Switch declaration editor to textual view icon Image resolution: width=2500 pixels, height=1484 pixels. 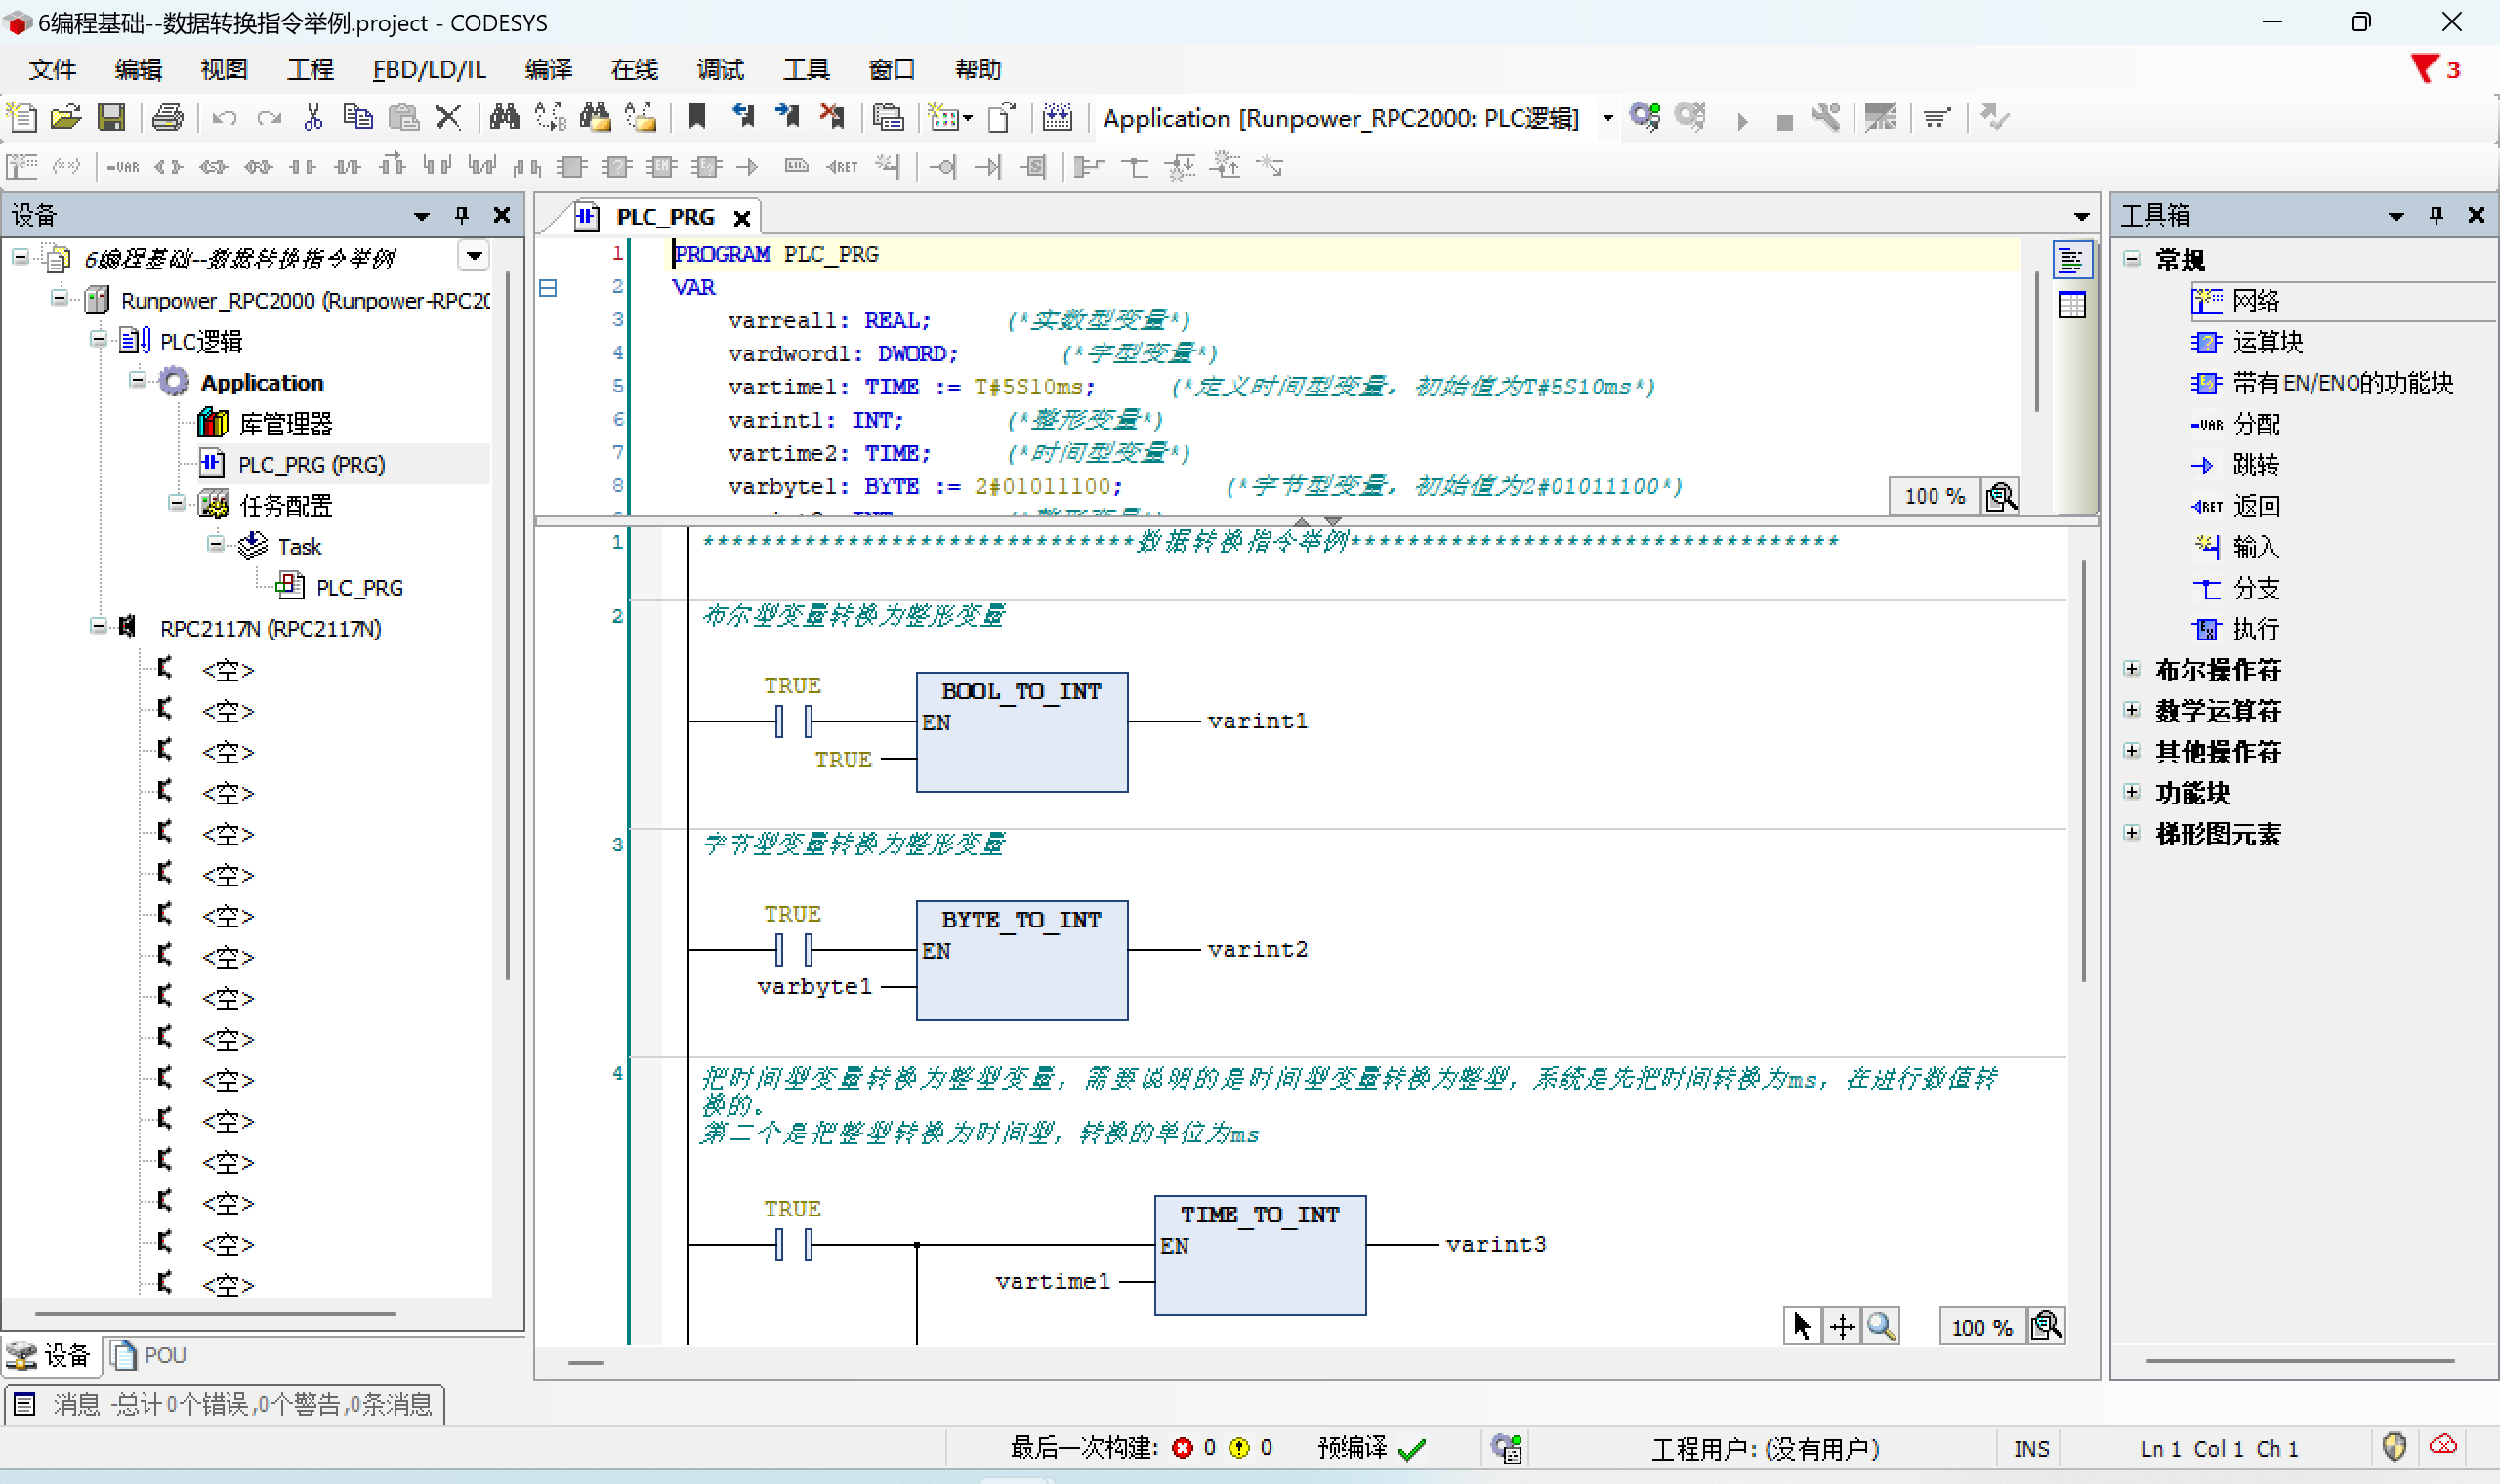[2071, 261]
